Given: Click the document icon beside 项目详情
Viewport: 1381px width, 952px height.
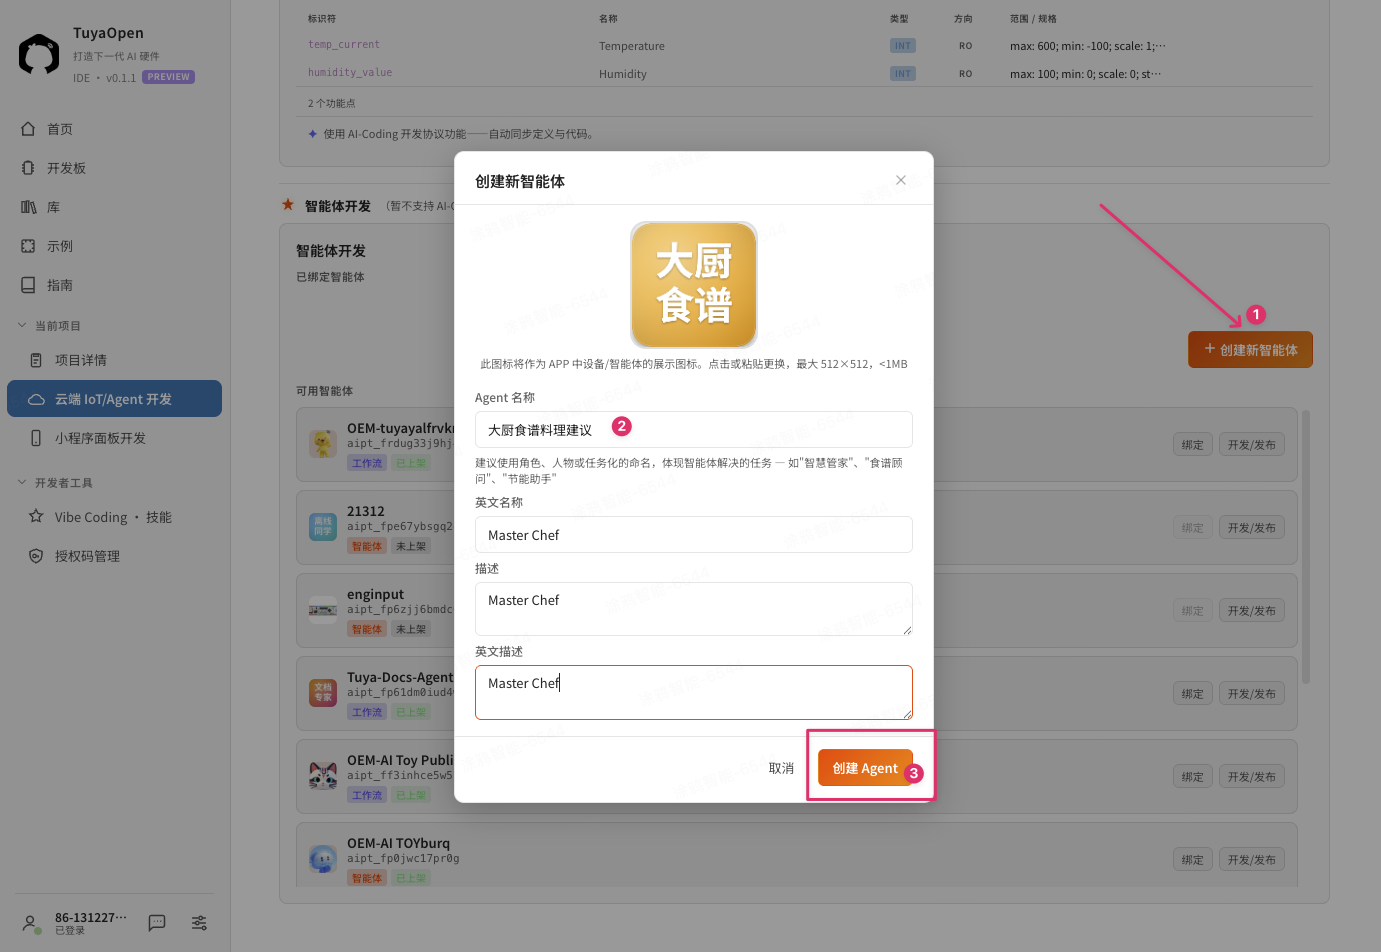Looking at the screenshot, I should point(36,360).
